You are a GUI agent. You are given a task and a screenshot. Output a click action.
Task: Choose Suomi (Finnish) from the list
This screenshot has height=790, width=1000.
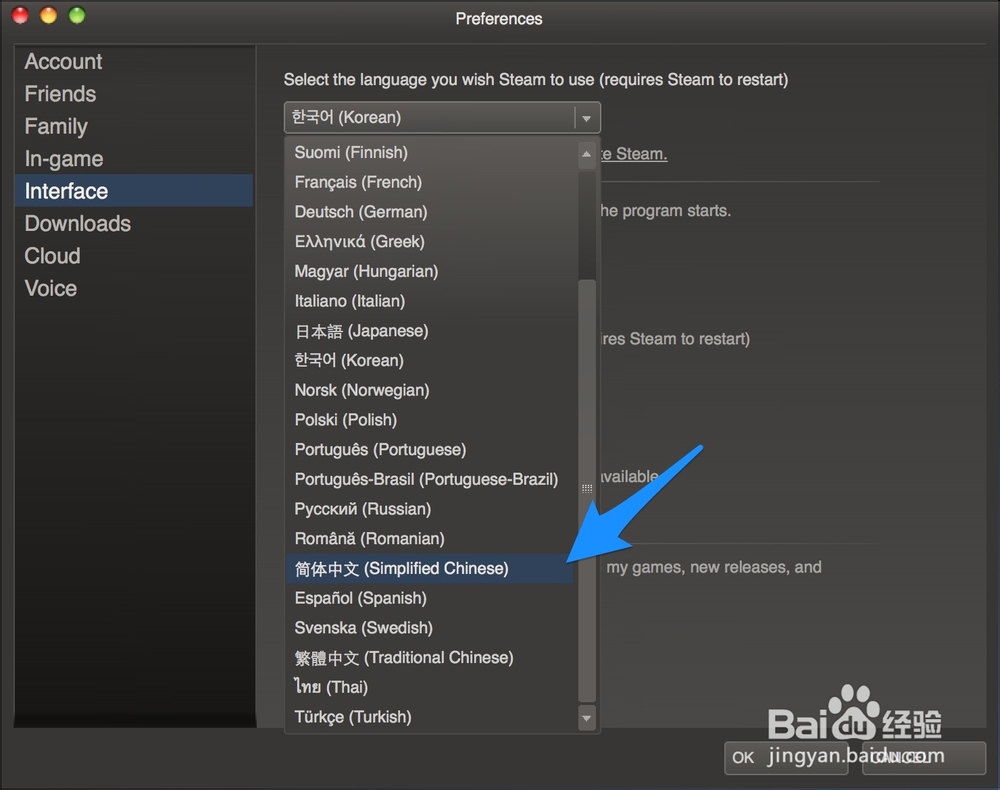click(x=431, y=152)
